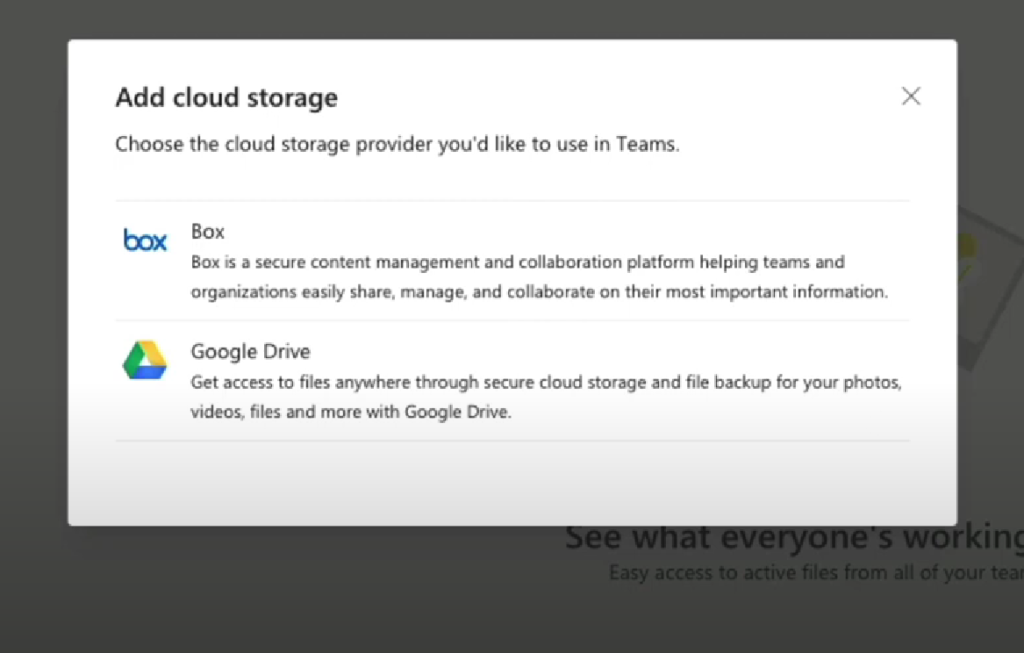1024x653 pixels.
Task: Click the Box label text
Action: 207,231
